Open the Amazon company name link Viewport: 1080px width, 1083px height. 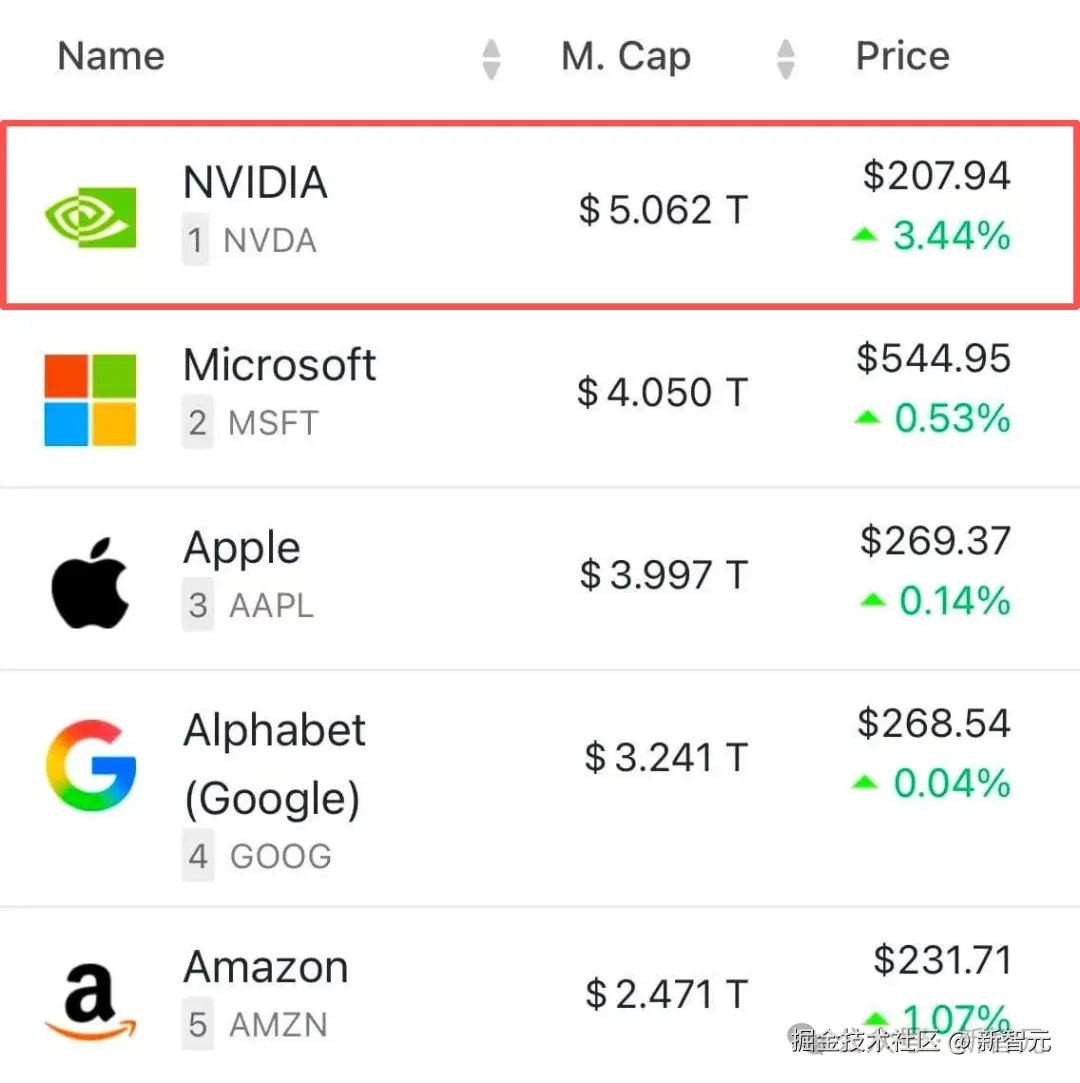(266, 968)
